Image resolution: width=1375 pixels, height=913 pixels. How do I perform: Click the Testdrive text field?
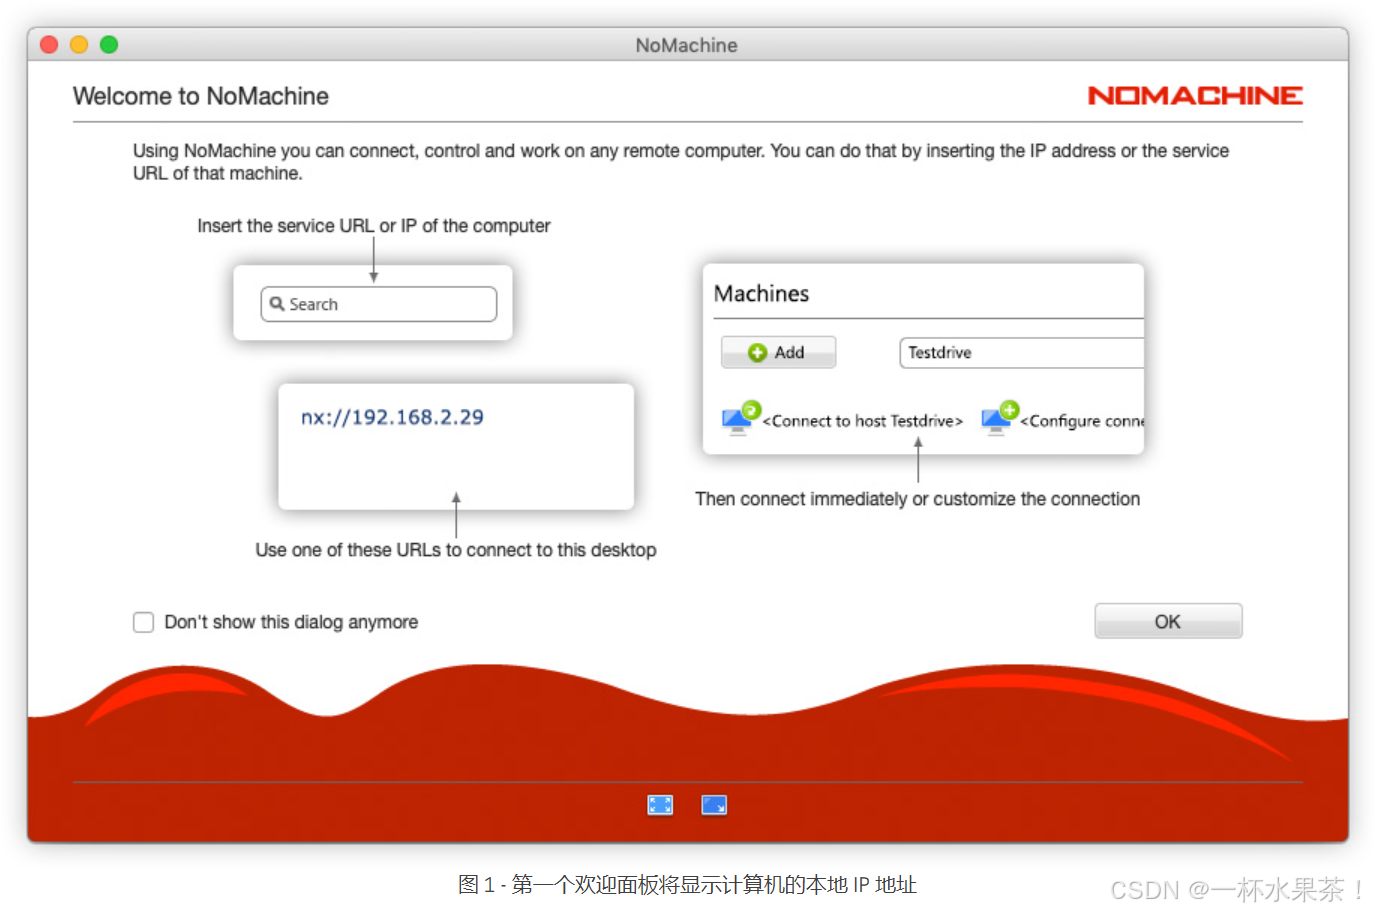(x=1021, y=353)
